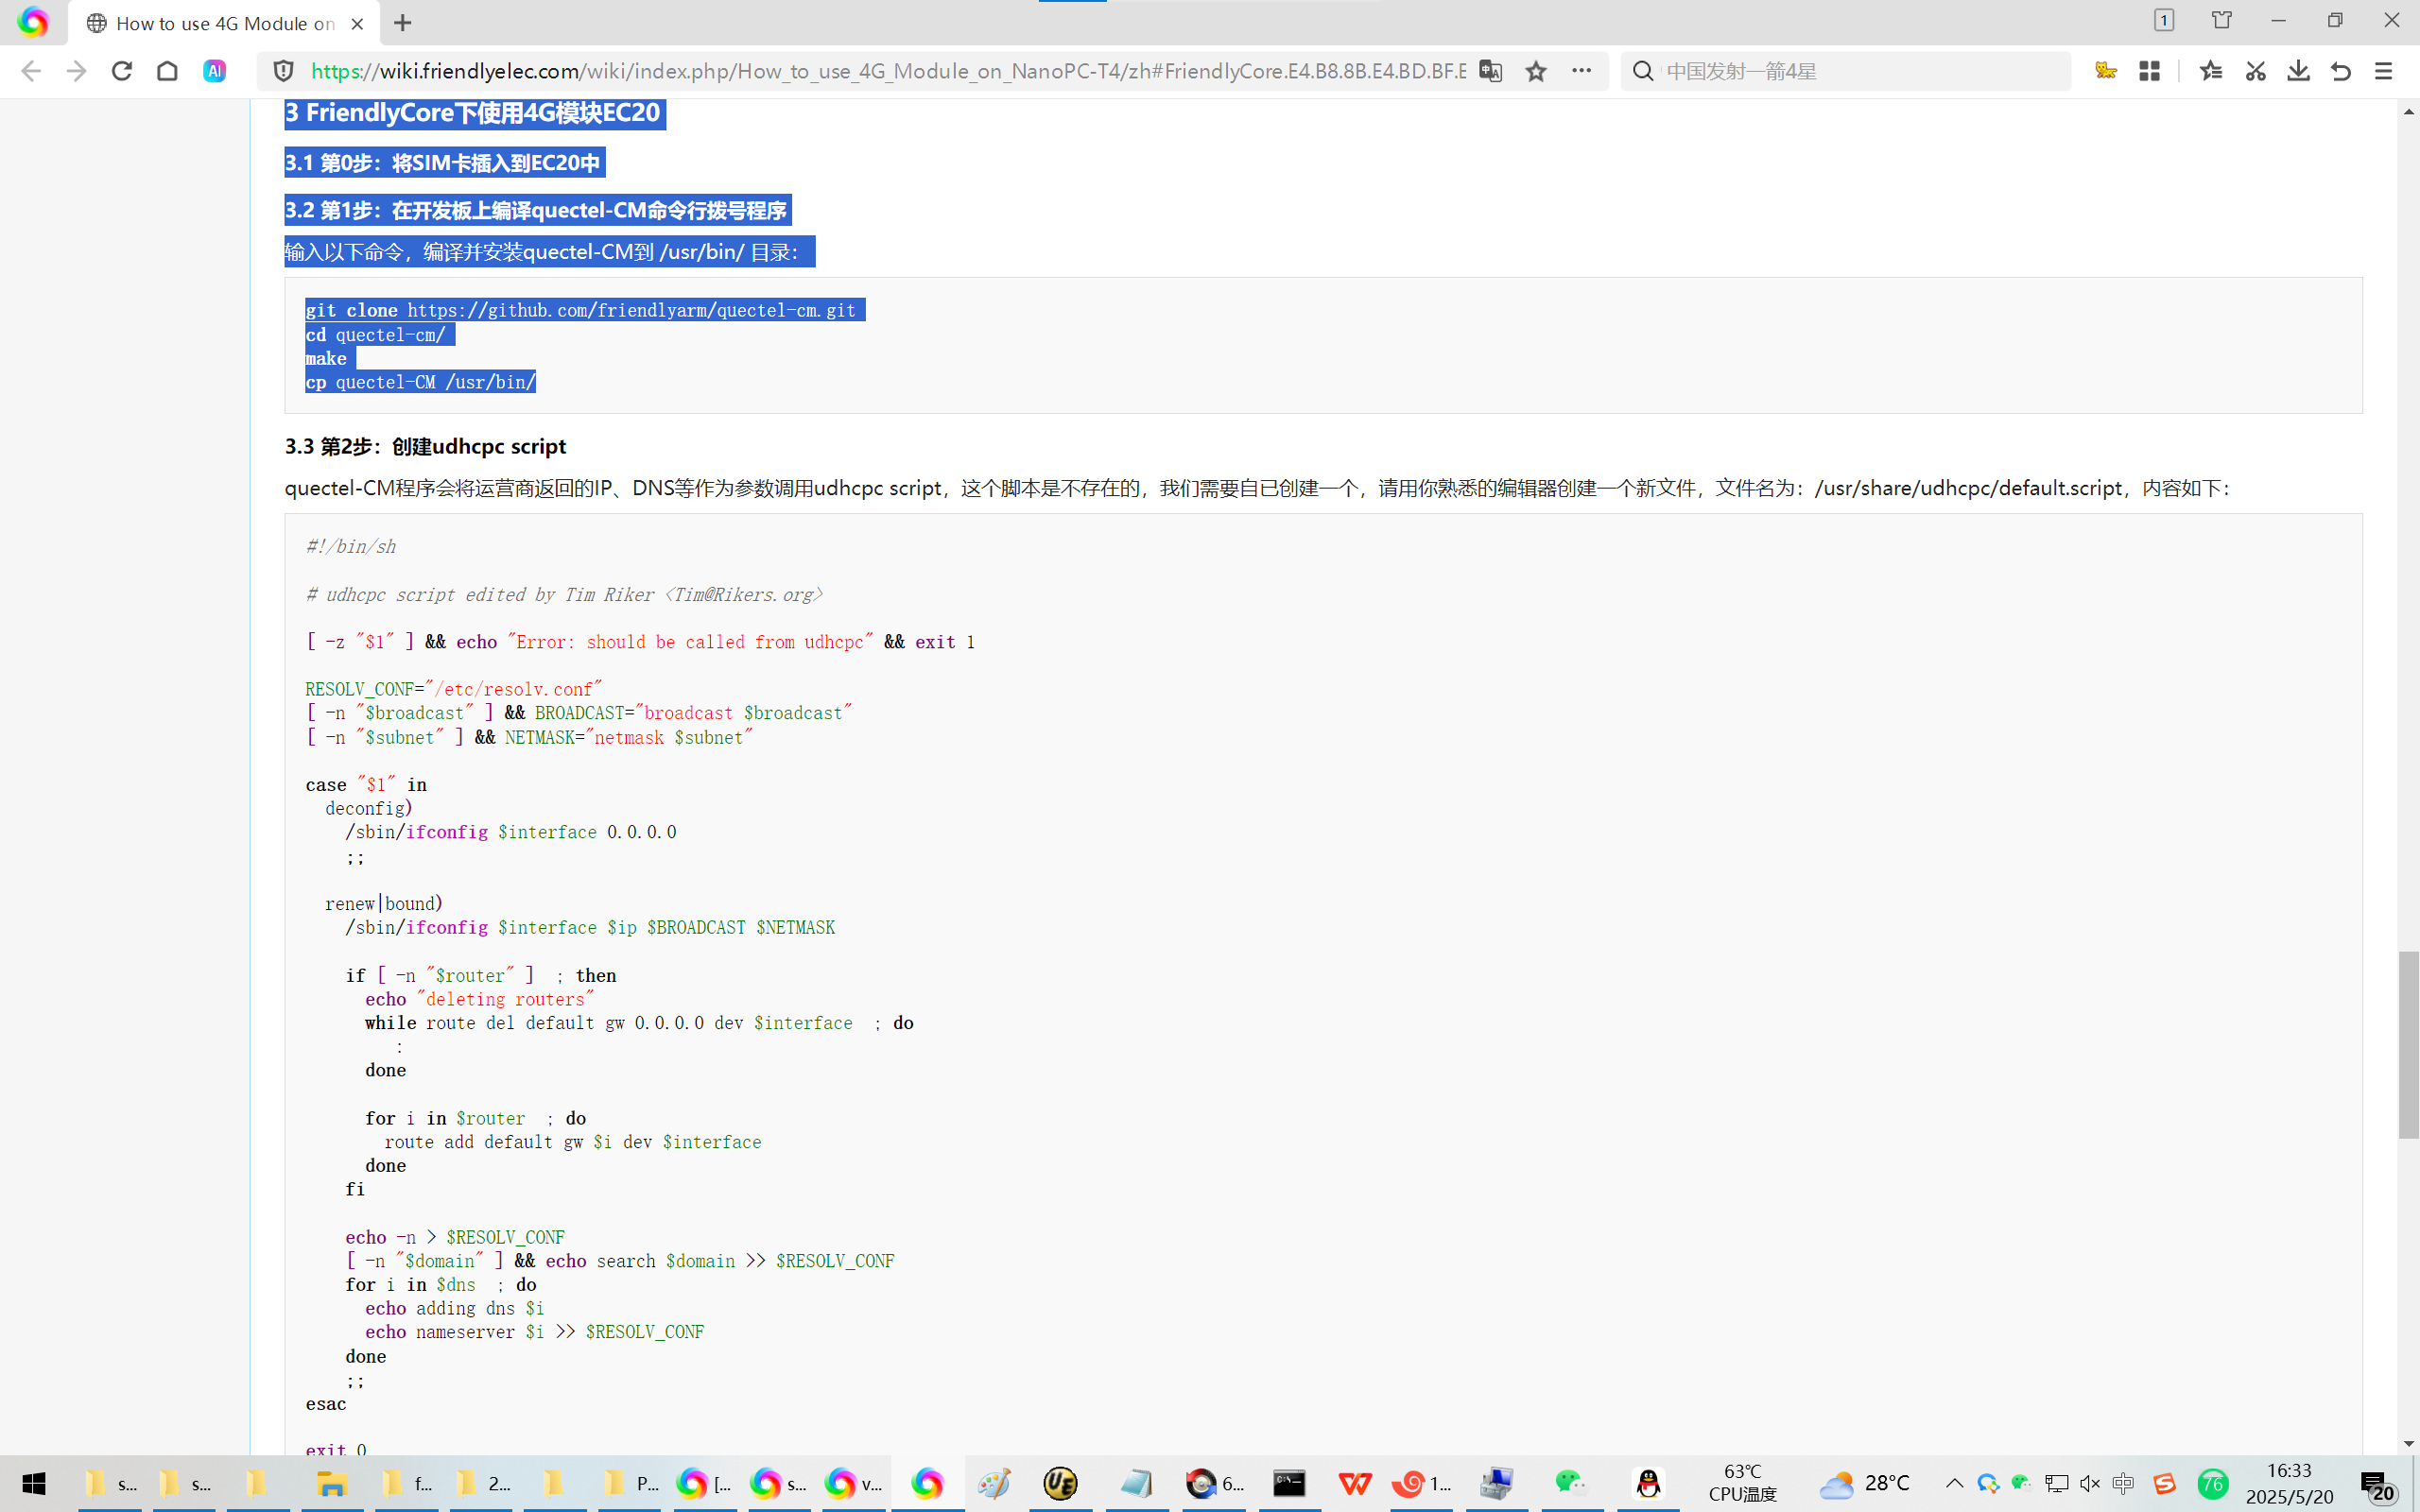The height and width of the screenshot is (1512, 2420).
Task: Open the browser hamburger menu
Action: click(x=2384, y=71)
